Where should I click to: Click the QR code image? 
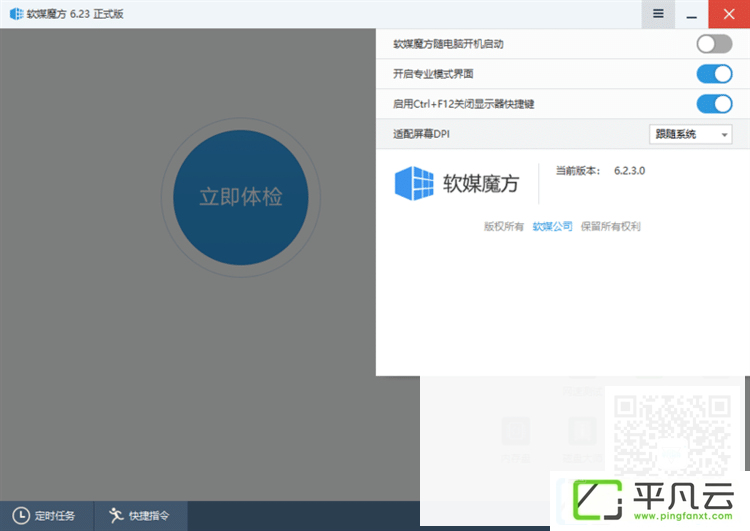coord(672,435)
